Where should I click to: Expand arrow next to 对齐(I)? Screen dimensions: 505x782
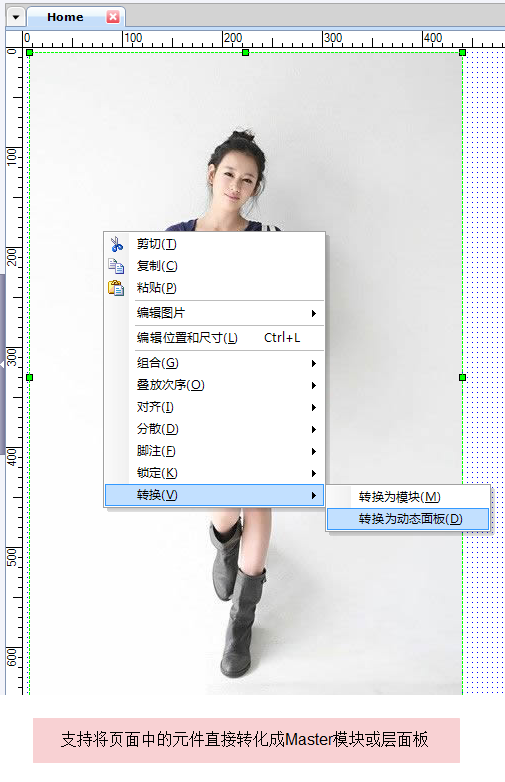pyautogui.click(x=314, y=407)
